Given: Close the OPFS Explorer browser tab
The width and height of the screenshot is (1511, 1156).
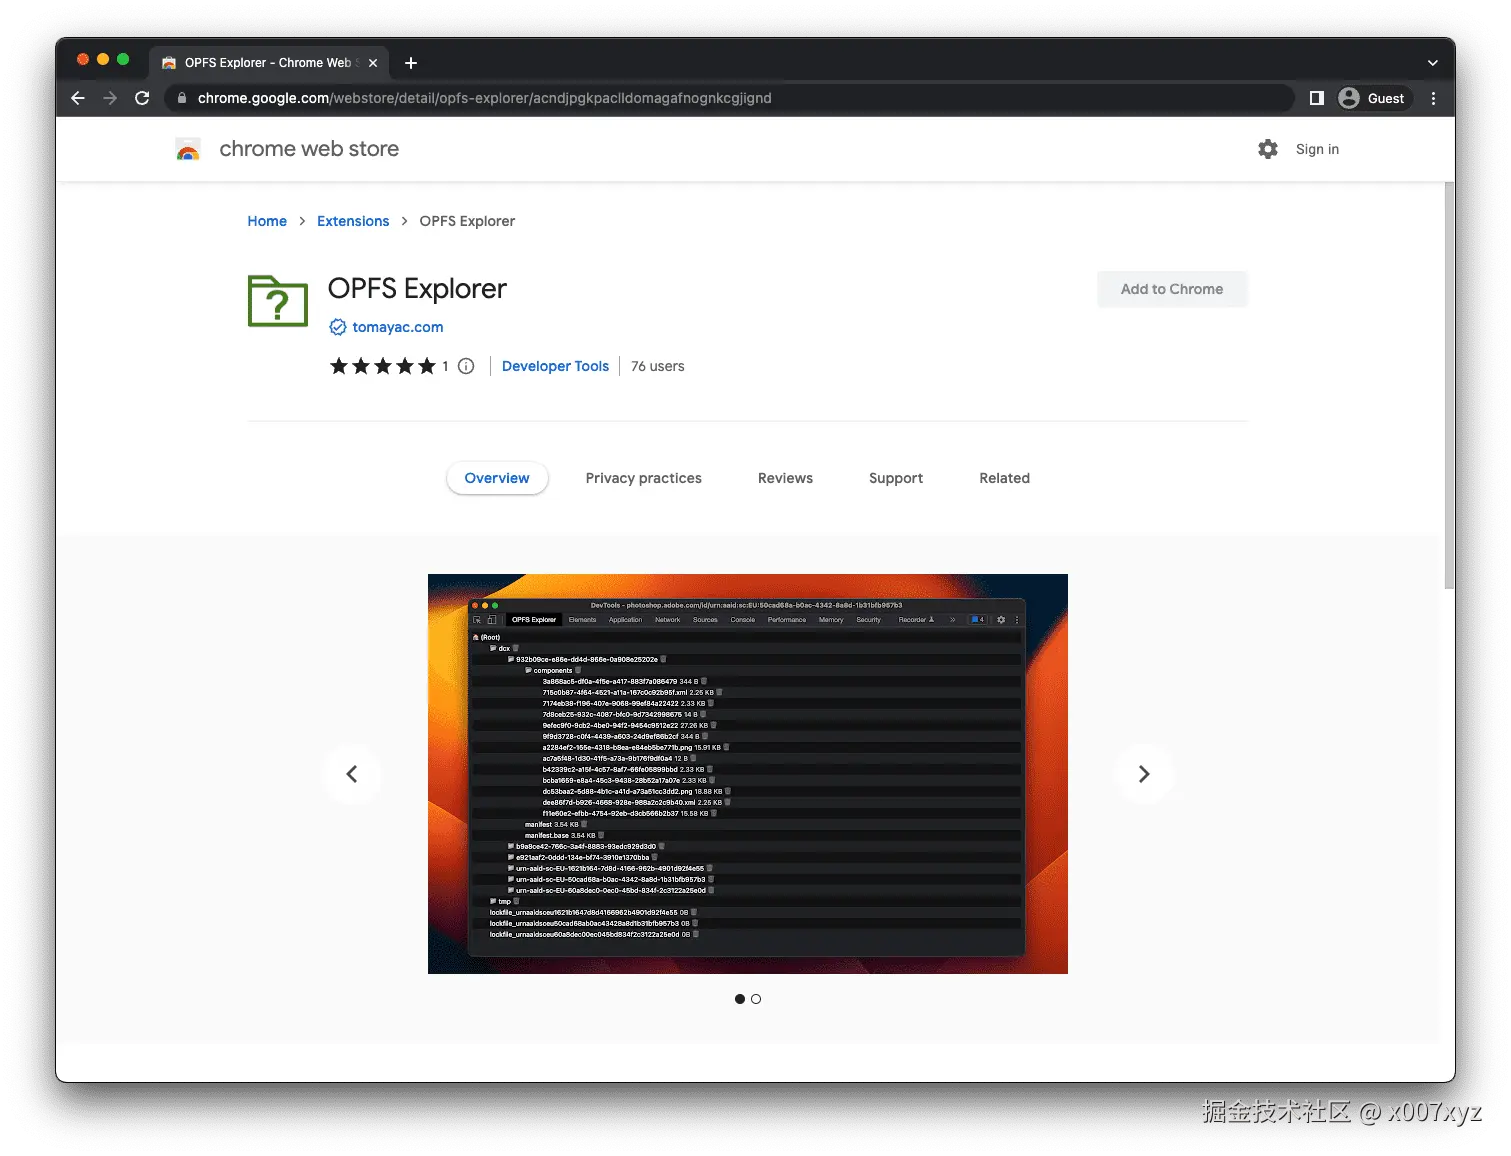Looking at the screenshot, I should (373, 63).
